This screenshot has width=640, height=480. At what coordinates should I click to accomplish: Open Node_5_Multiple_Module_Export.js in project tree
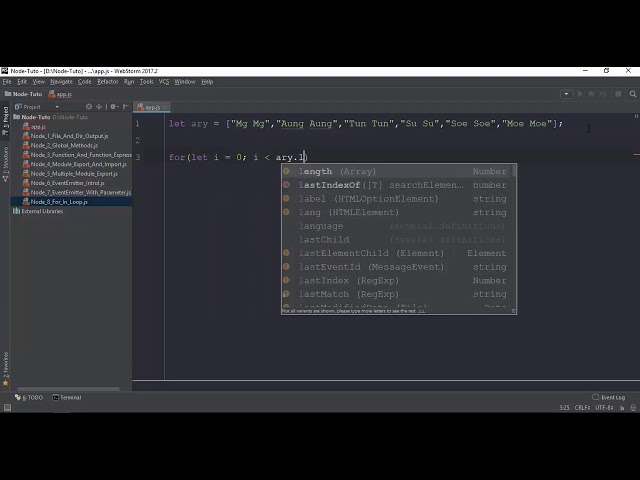click(73, 173)
